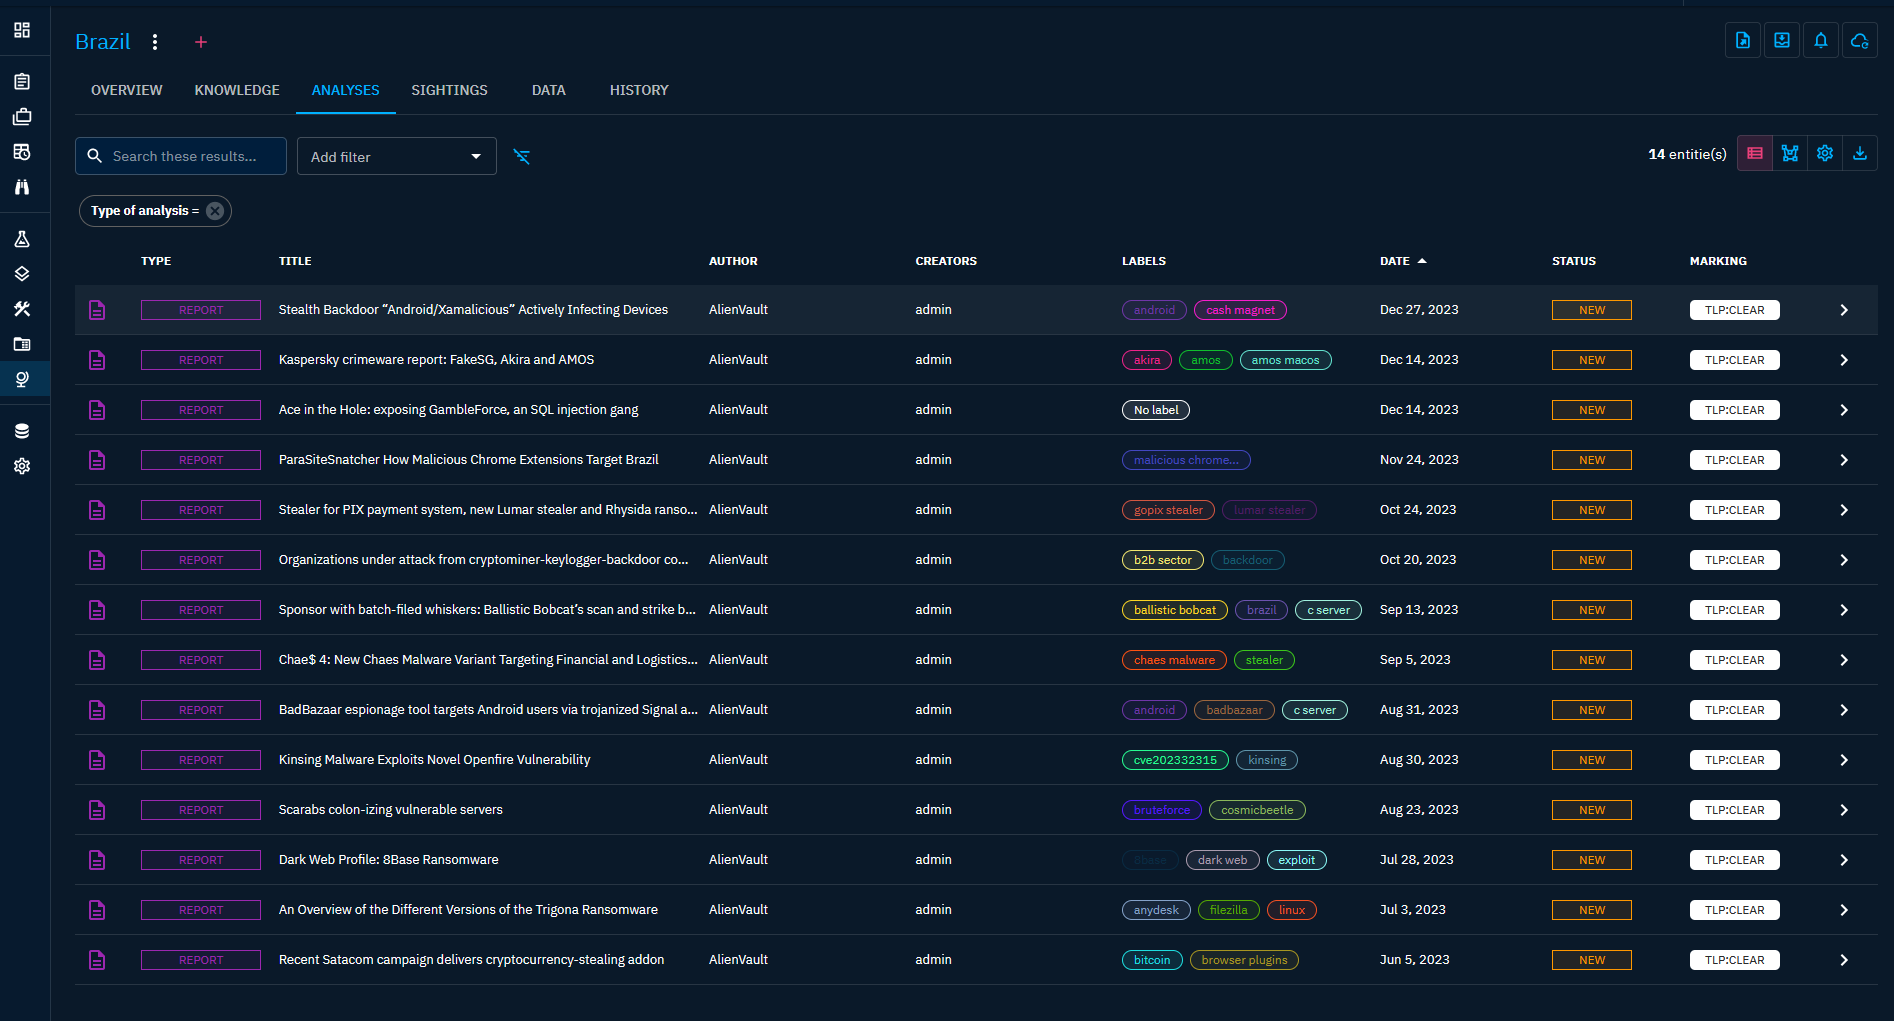The image size is (1894, 1021).
Task: Remove the Type of analysis filter
Action: tap(215, 211)
